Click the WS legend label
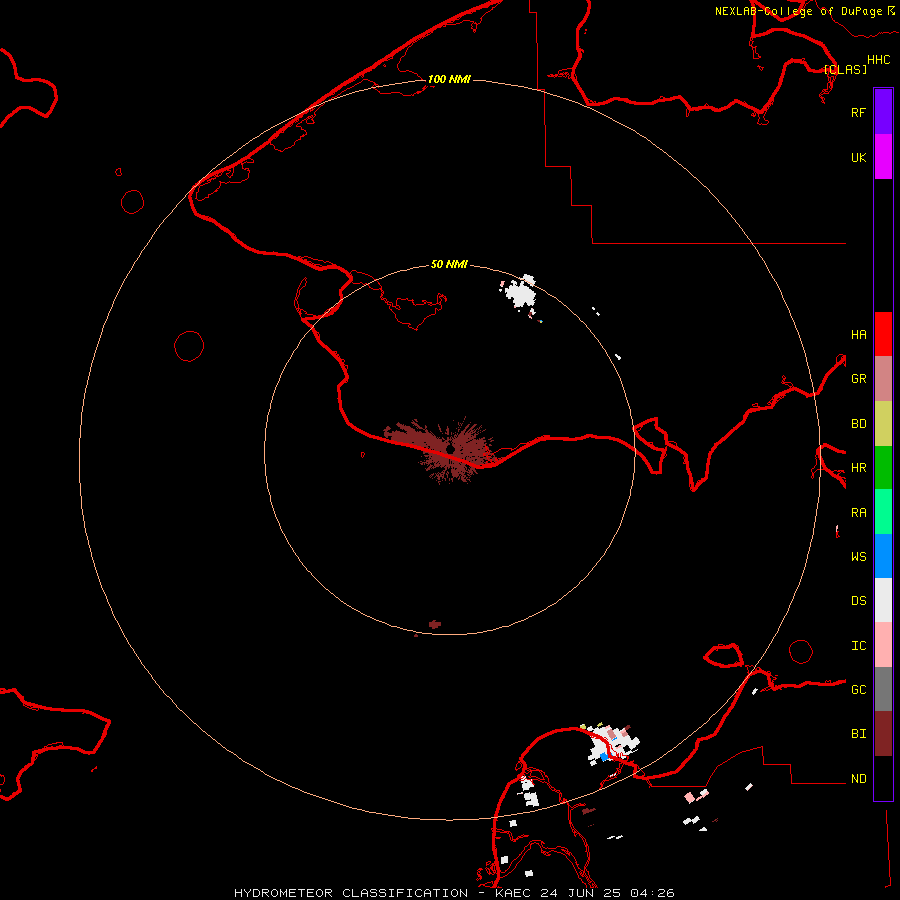 pyautogui.click(x=858, y=557)
